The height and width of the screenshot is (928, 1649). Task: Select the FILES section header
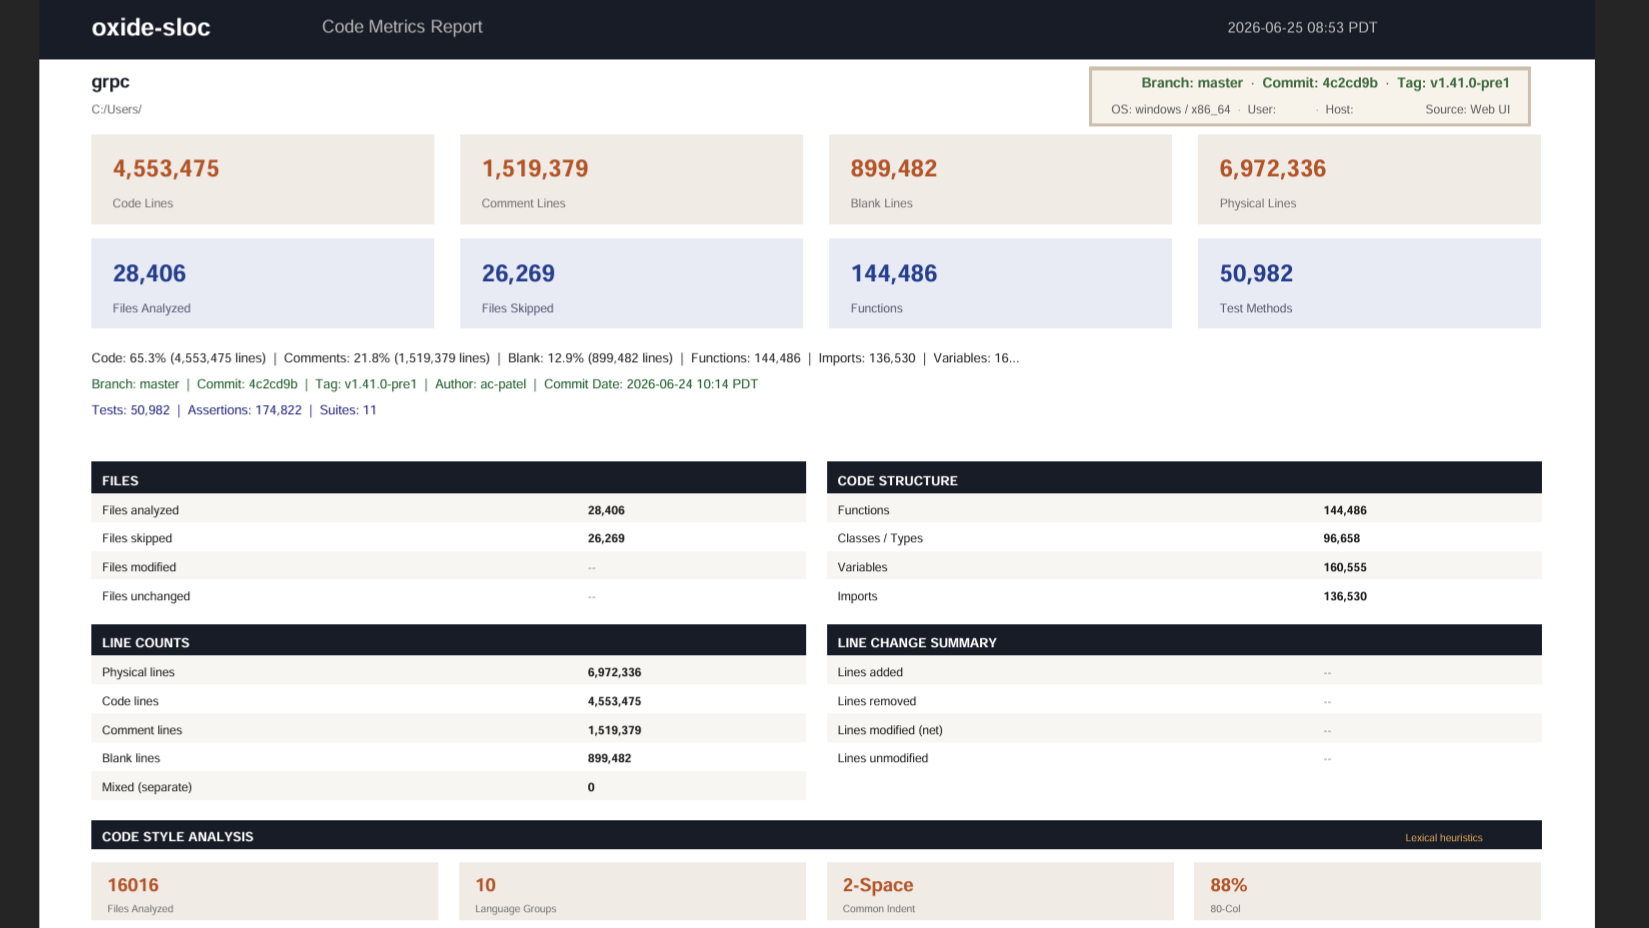pyautogui.click(x=448, y=478)
